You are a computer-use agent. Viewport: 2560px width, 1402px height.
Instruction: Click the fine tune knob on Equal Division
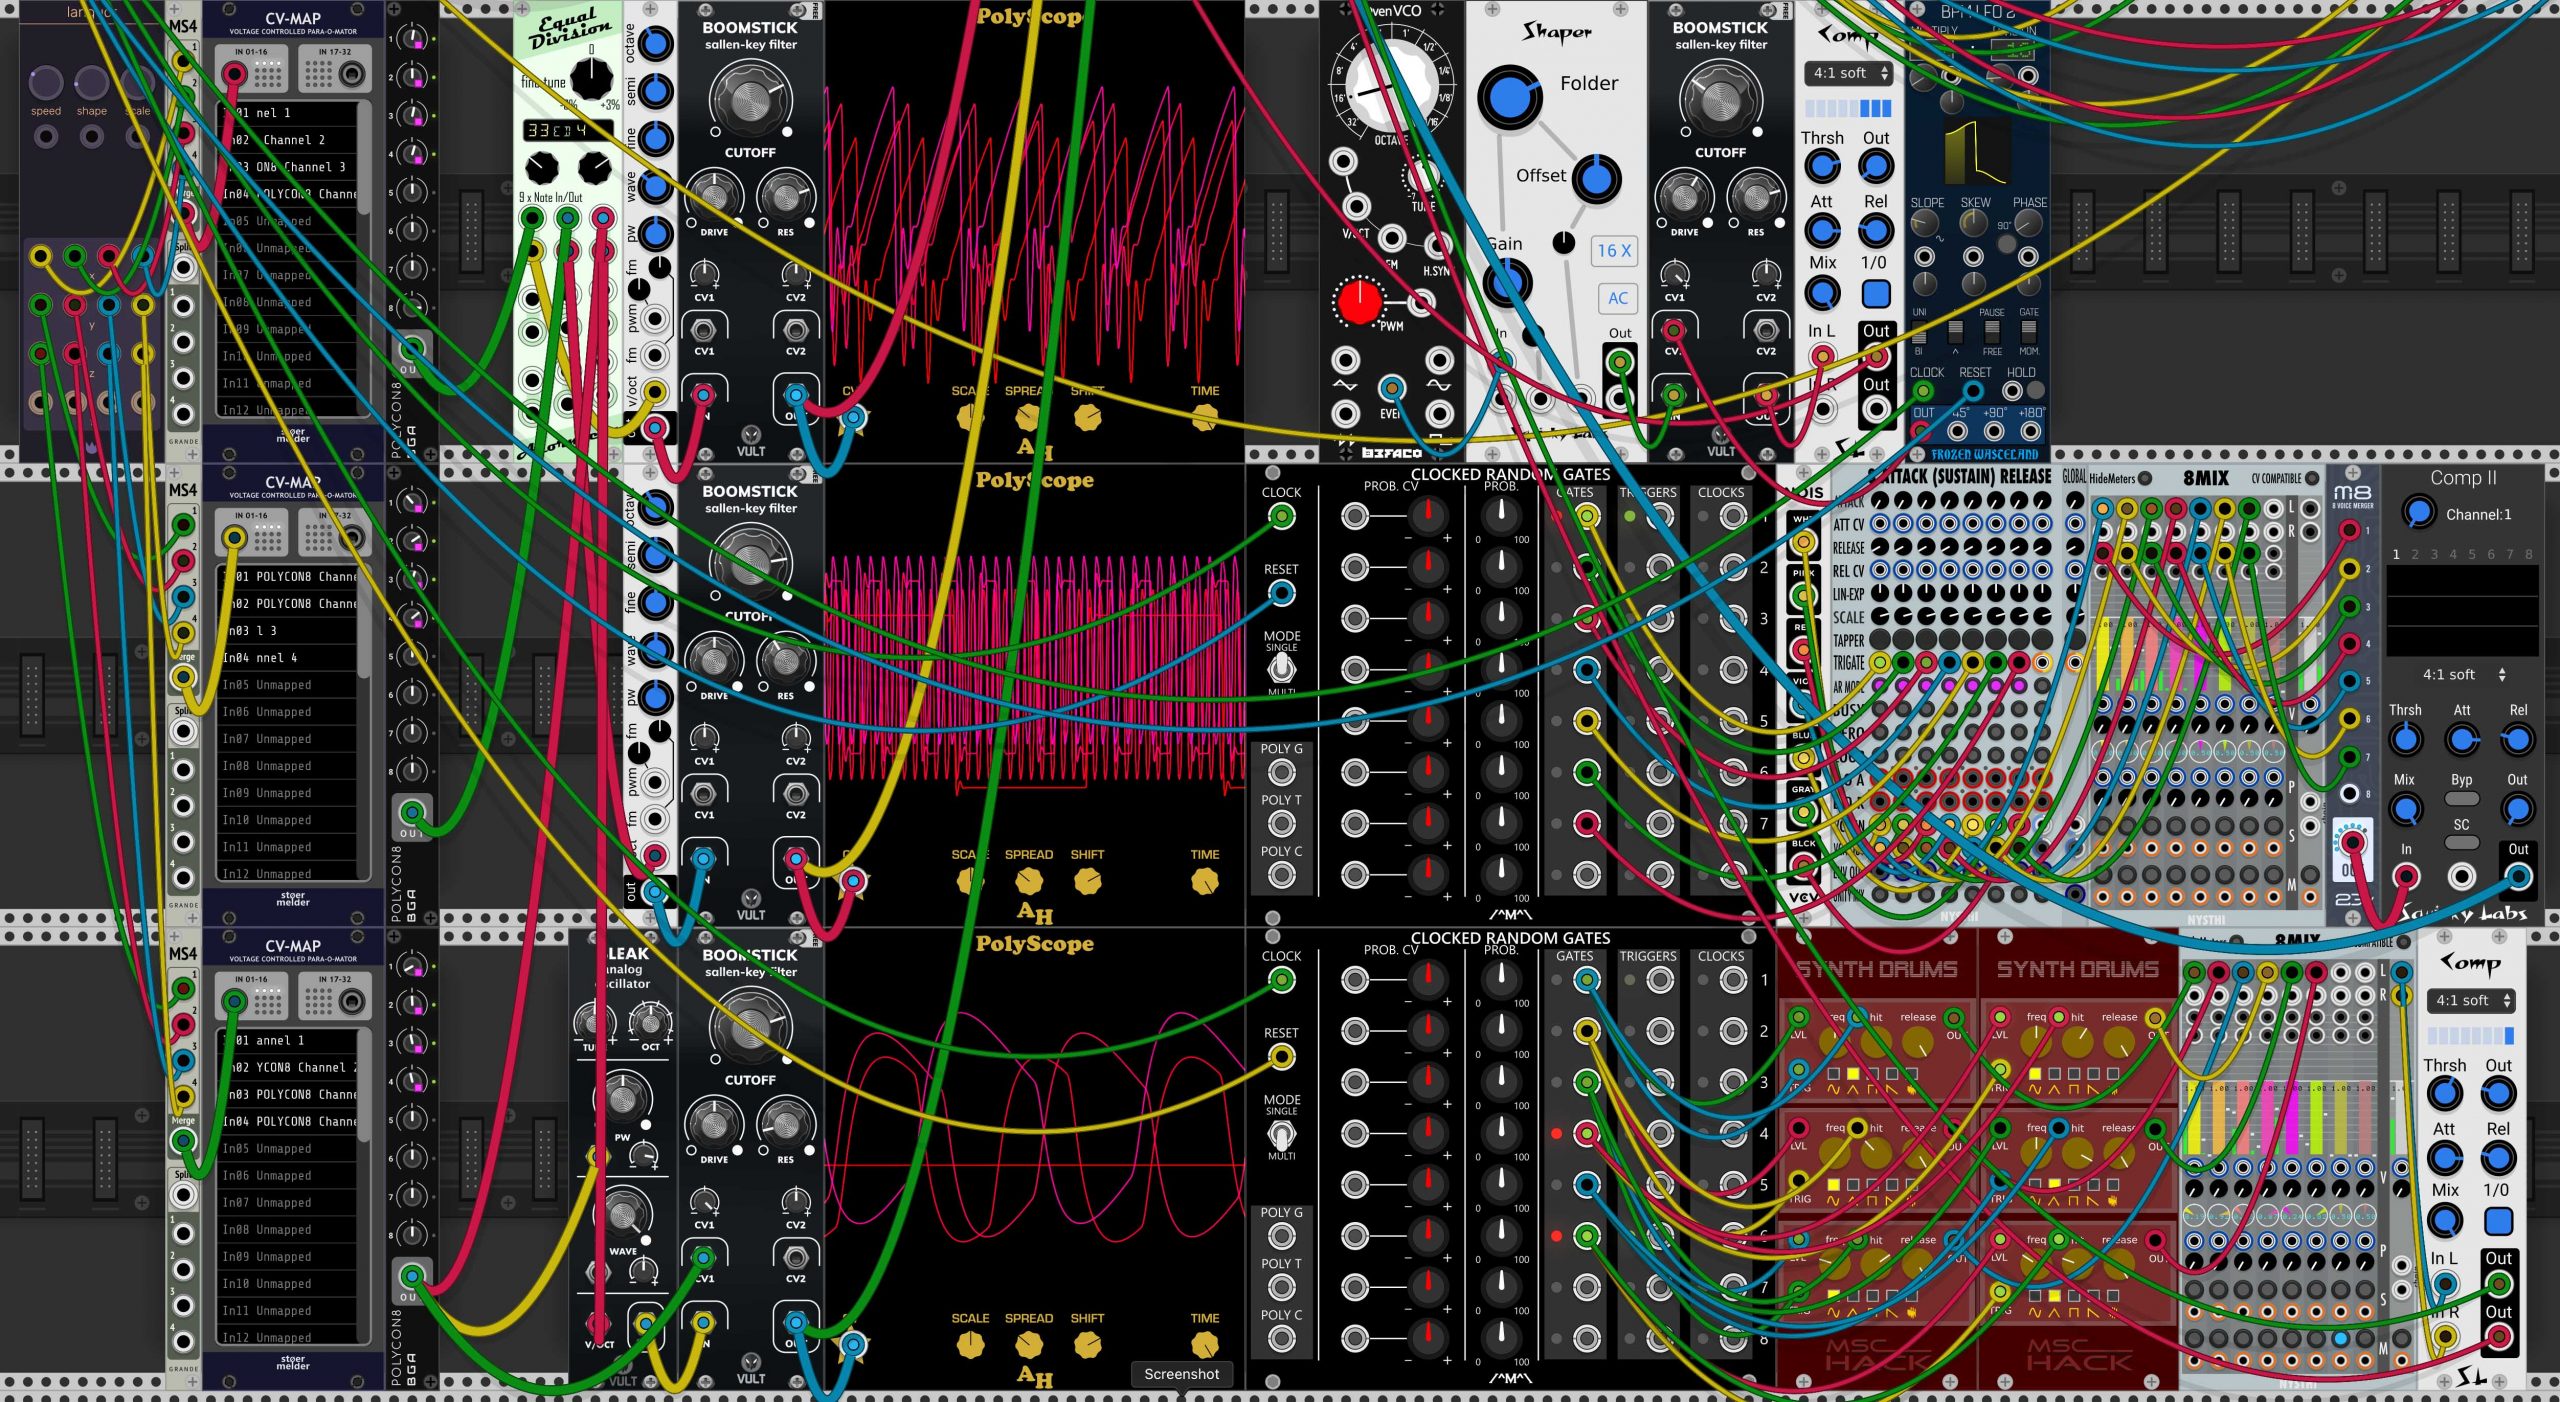point(591,77)
